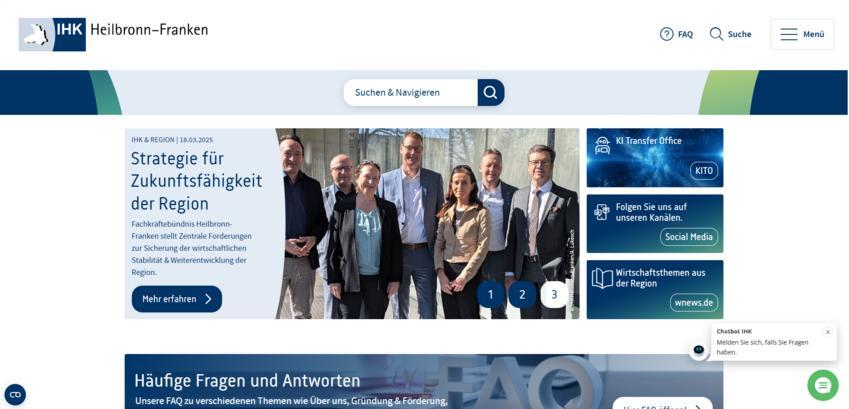Select carousel slide 3
The width and height of the screenshot is (849, 409).
click(554, 295)
